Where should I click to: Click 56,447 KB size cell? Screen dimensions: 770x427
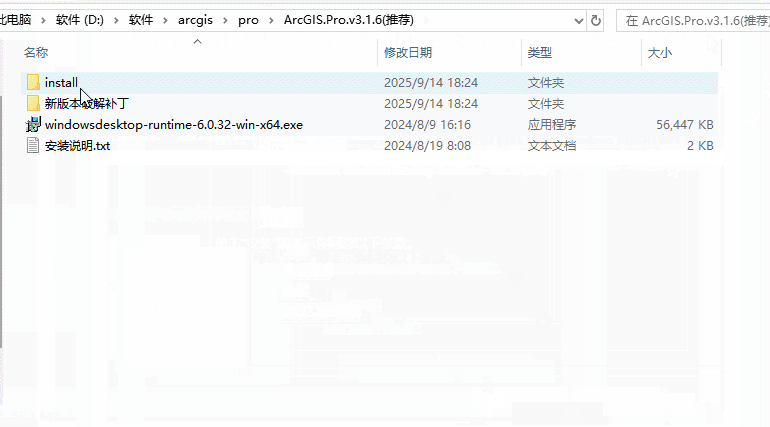tap(685, 125)
